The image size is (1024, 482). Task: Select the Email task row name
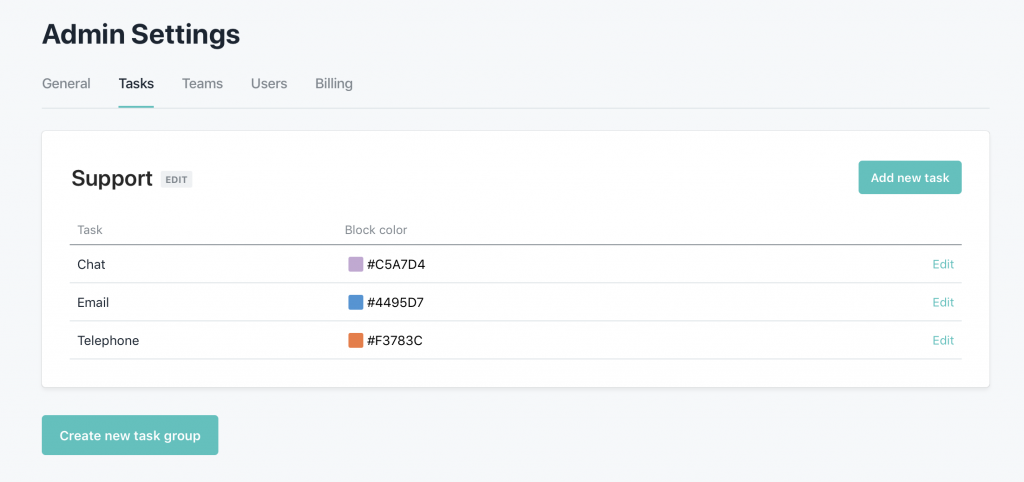pos(93,303)
